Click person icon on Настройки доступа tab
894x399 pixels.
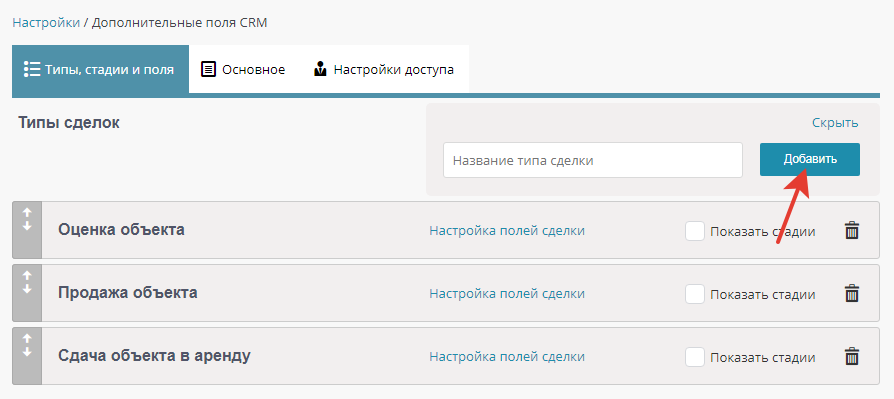click(x=320, y=70)
